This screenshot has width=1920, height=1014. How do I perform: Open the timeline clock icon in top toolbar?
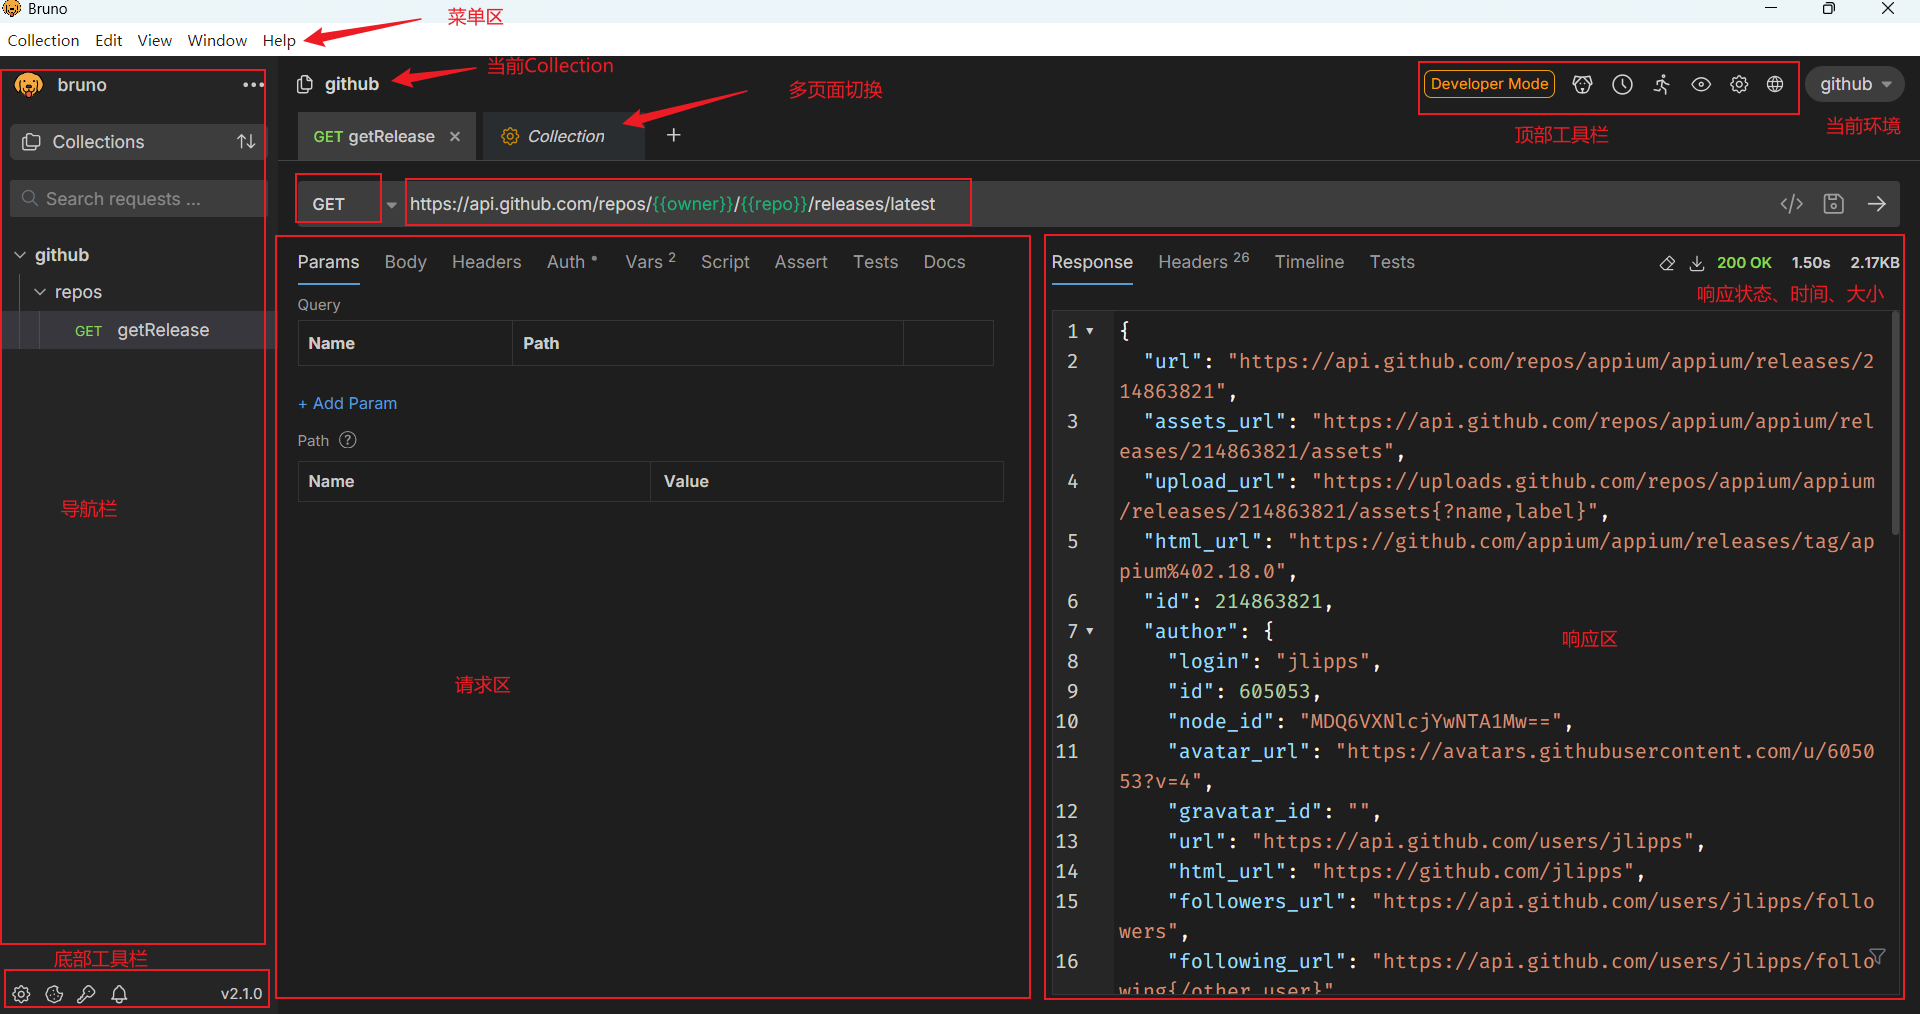(x=1622, y=85)
